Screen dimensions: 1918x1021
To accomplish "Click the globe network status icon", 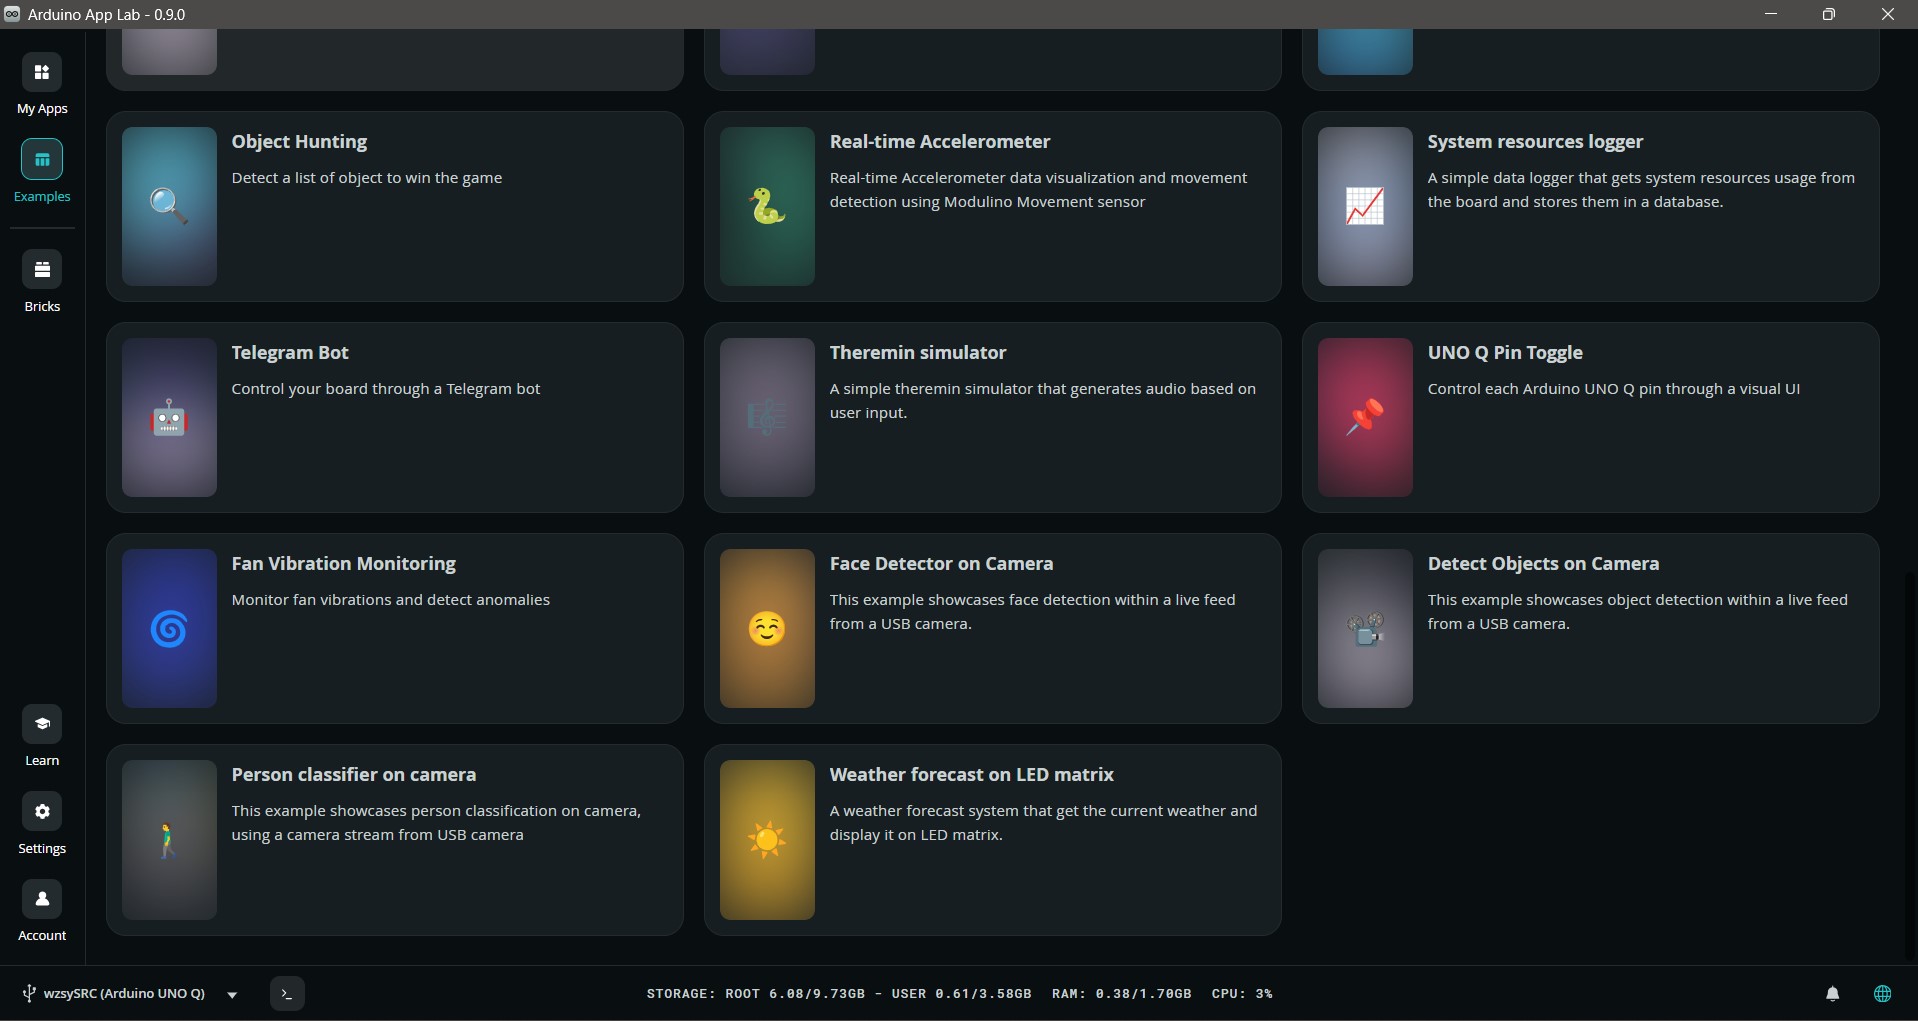I will coord(1883,994).
